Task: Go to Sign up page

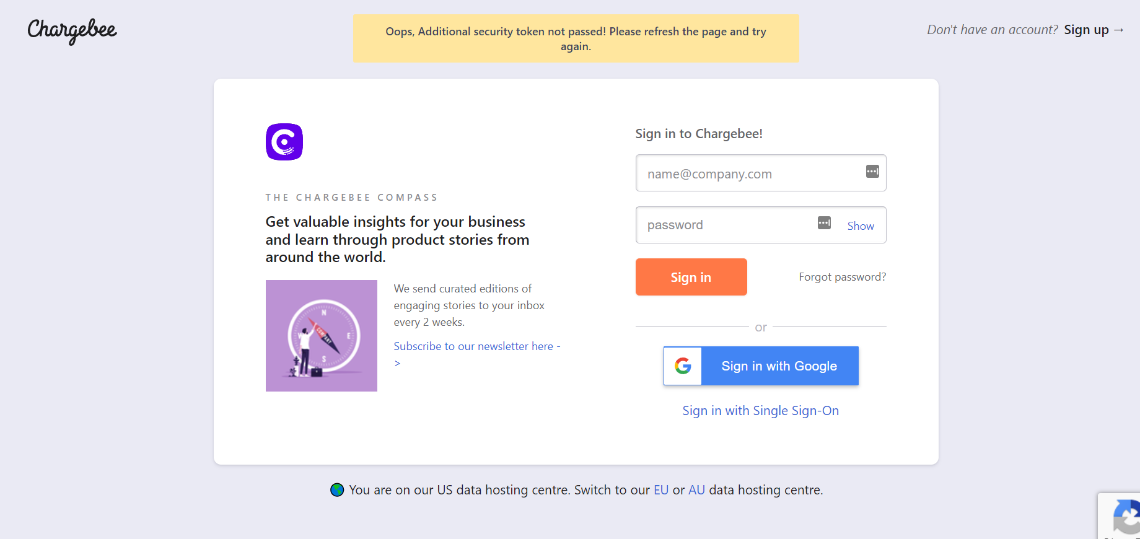Action: tap(1086, 30)
